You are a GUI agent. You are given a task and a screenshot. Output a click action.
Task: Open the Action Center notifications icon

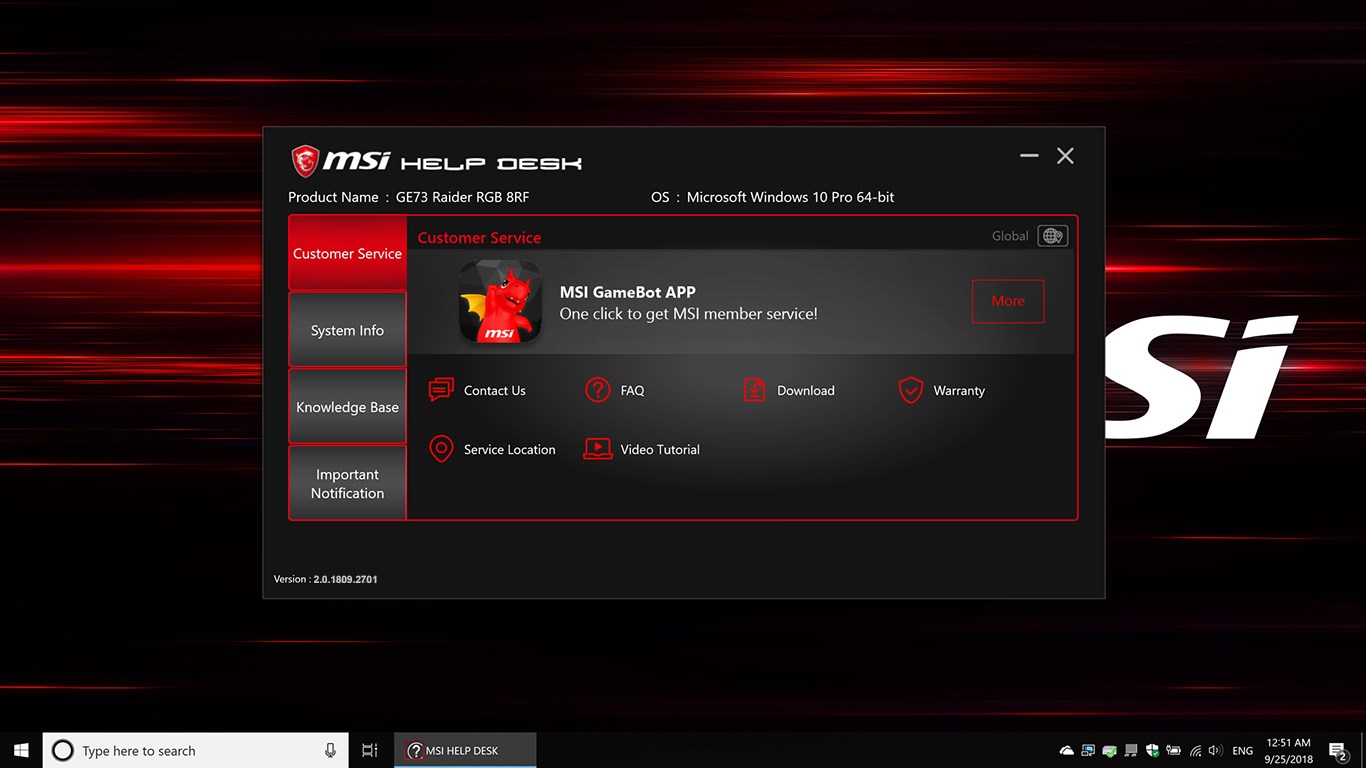pos(1338,750)
